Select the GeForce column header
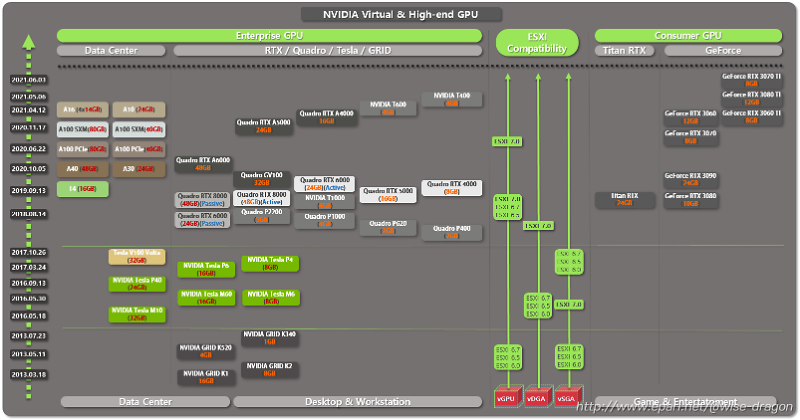800x420 pixels. click(723, 51)
